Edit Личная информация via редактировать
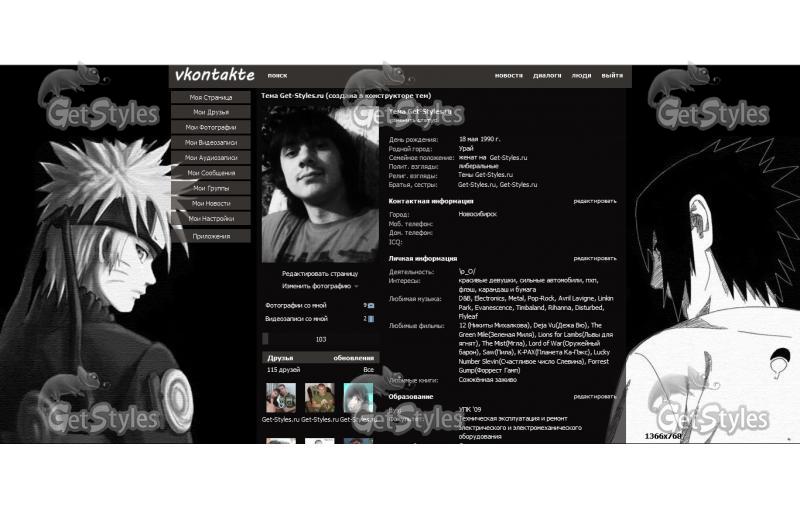The width and height of the screenshot is (800, 509). [594, 259]
